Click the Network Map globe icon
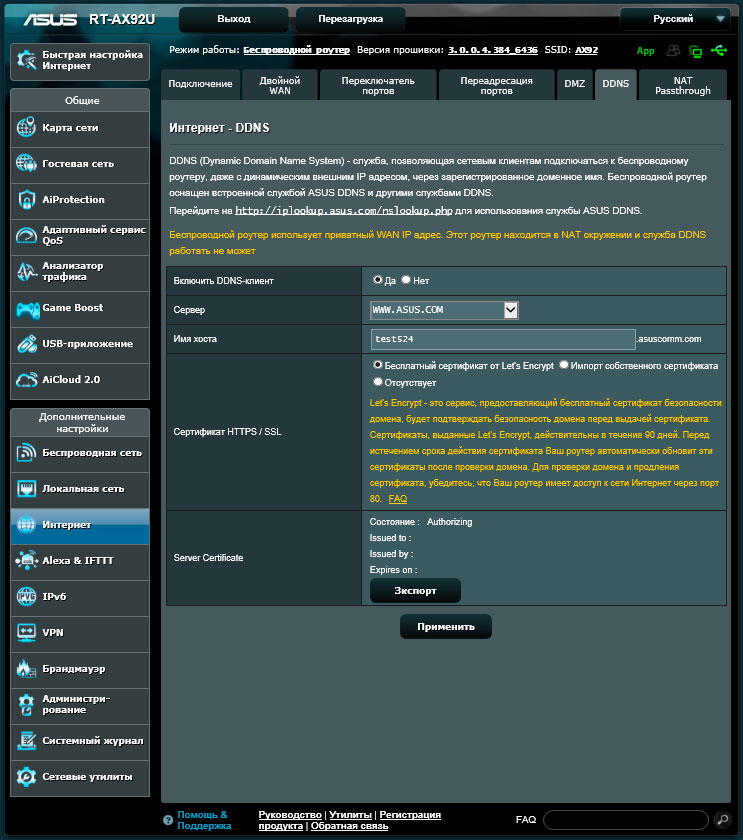Screen dimensions: 743x840 click(26, 128)
